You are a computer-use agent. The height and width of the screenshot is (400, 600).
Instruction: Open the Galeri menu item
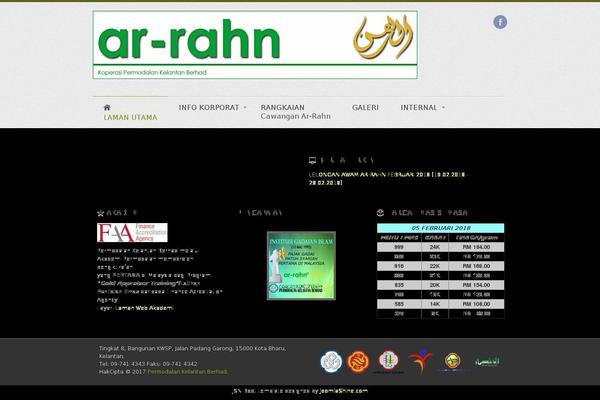(365, 108)
